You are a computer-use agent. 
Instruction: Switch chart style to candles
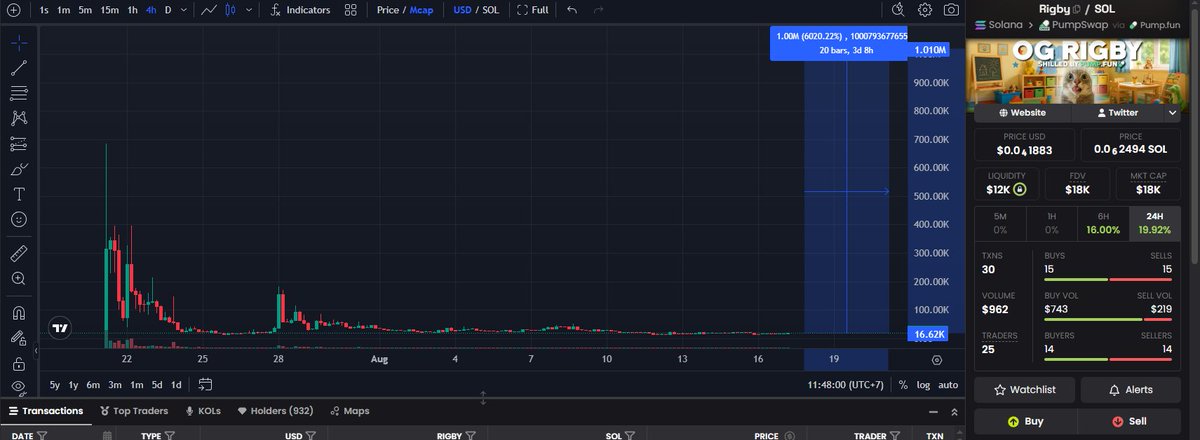pos(232,10)
